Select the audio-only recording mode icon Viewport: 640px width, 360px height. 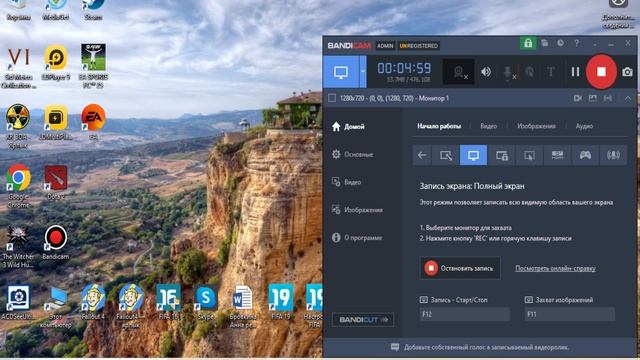tap(613, 155)
